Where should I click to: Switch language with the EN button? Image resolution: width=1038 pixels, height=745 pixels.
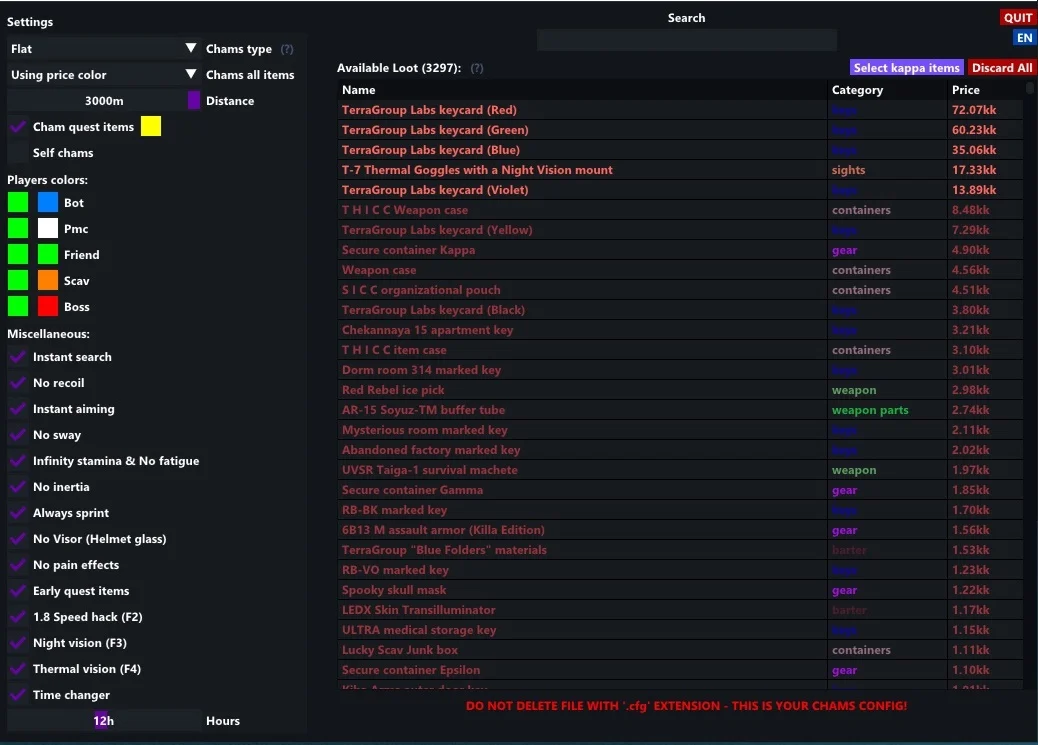[x=1024, y=38]
